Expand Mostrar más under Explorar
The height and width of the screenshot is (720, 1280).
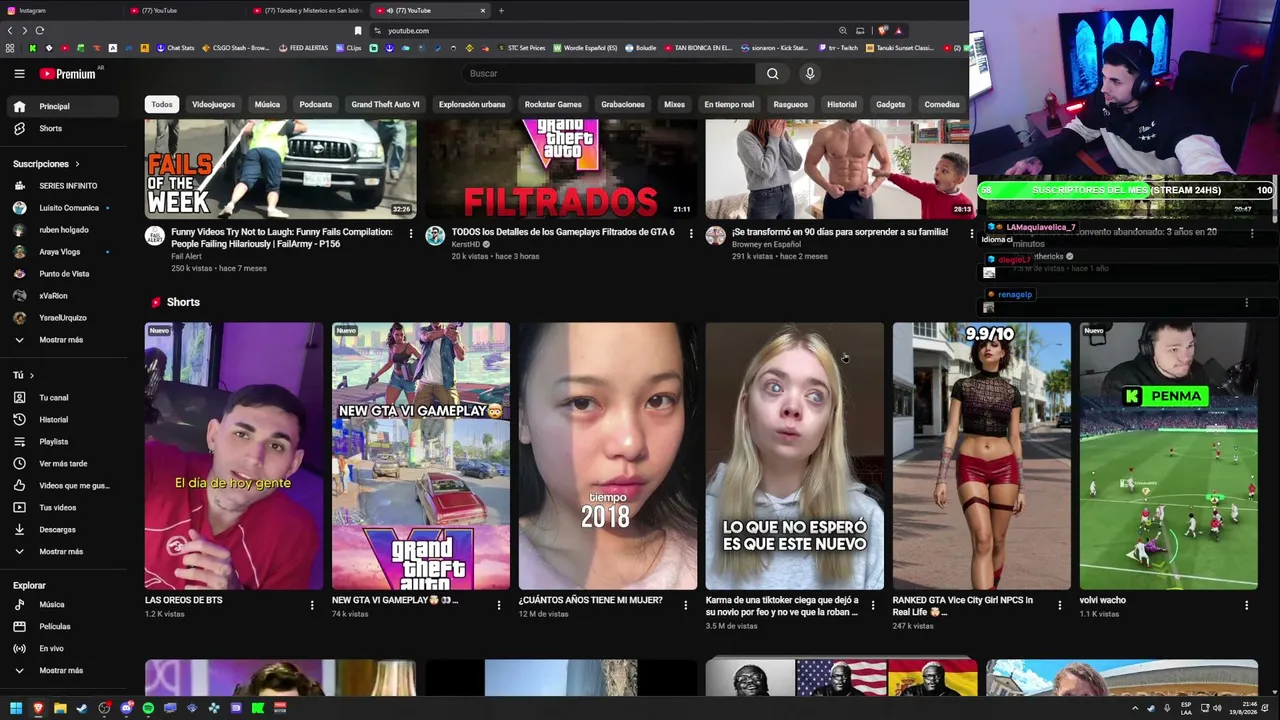[61, 671]
